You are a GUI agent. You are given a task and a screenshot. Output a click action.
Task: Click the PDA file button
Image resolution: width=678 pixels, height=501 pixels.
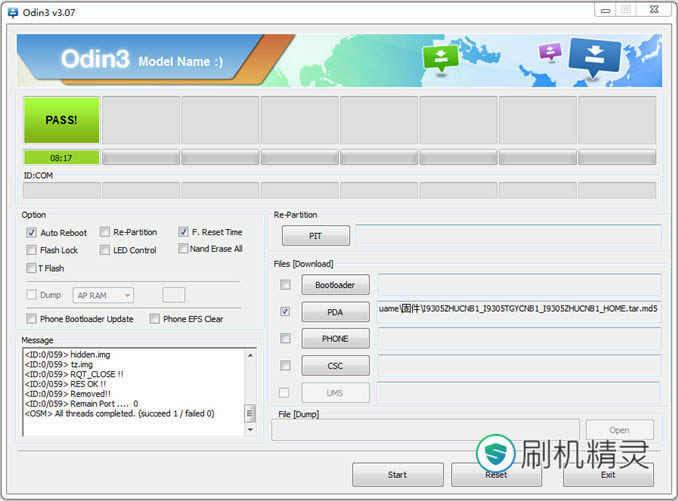(335, 312)
